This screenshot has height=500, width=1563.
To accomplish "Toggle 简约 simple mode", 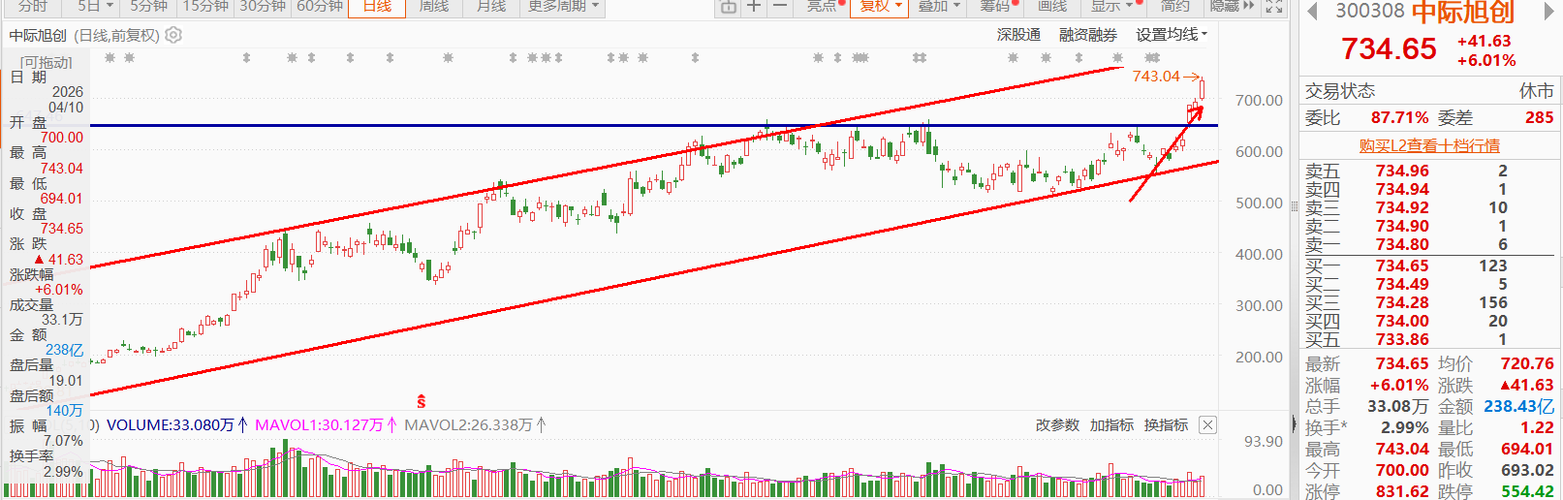I will coord(1175,6).
